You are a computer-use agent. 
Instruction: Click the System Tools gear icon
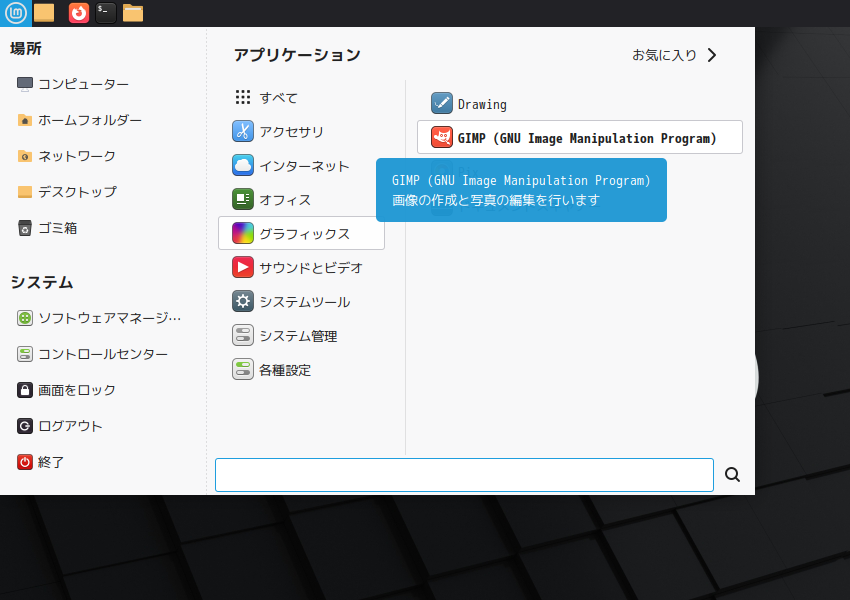(243, 301)
